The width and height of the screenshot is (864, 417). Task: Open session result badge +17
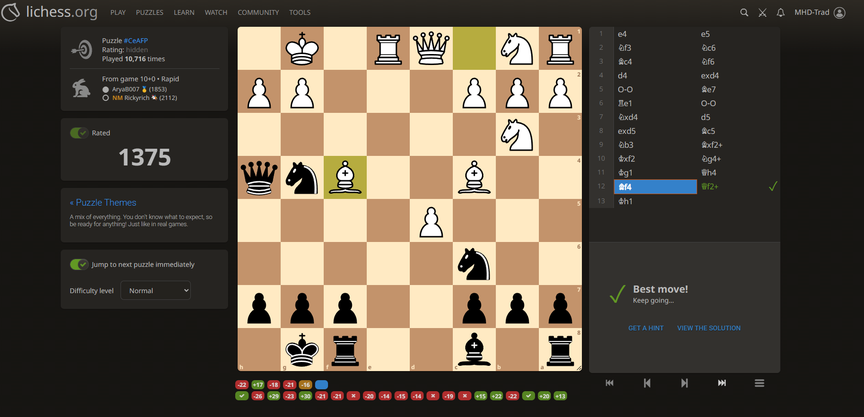pyautogui.click(x=257, y=384)
